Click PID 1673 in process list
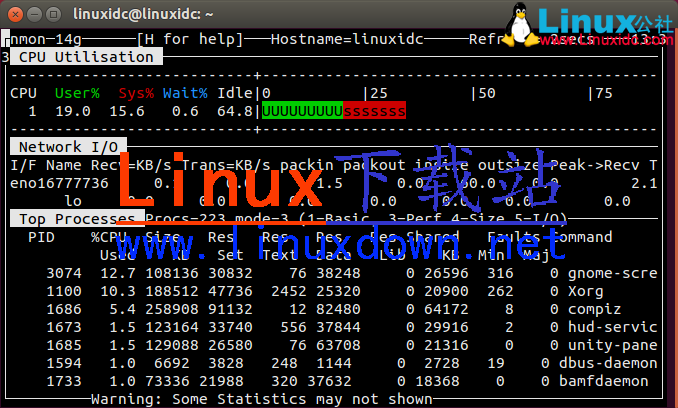Image resolution: width=678 pixels, height=408 pixels. click(x=64, y=327)
